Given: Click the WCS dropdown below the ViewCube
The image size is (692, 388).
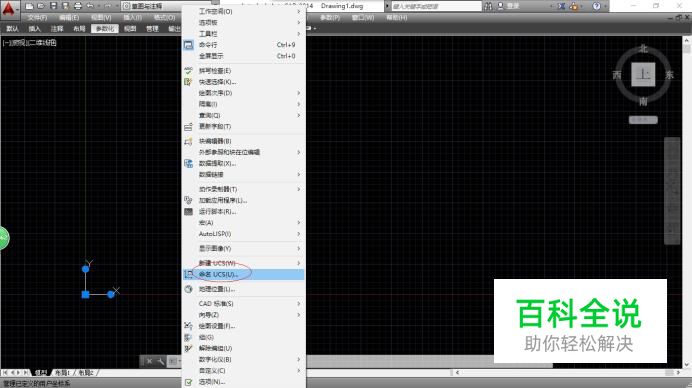Looking at the screenshot, I should 643,120.
